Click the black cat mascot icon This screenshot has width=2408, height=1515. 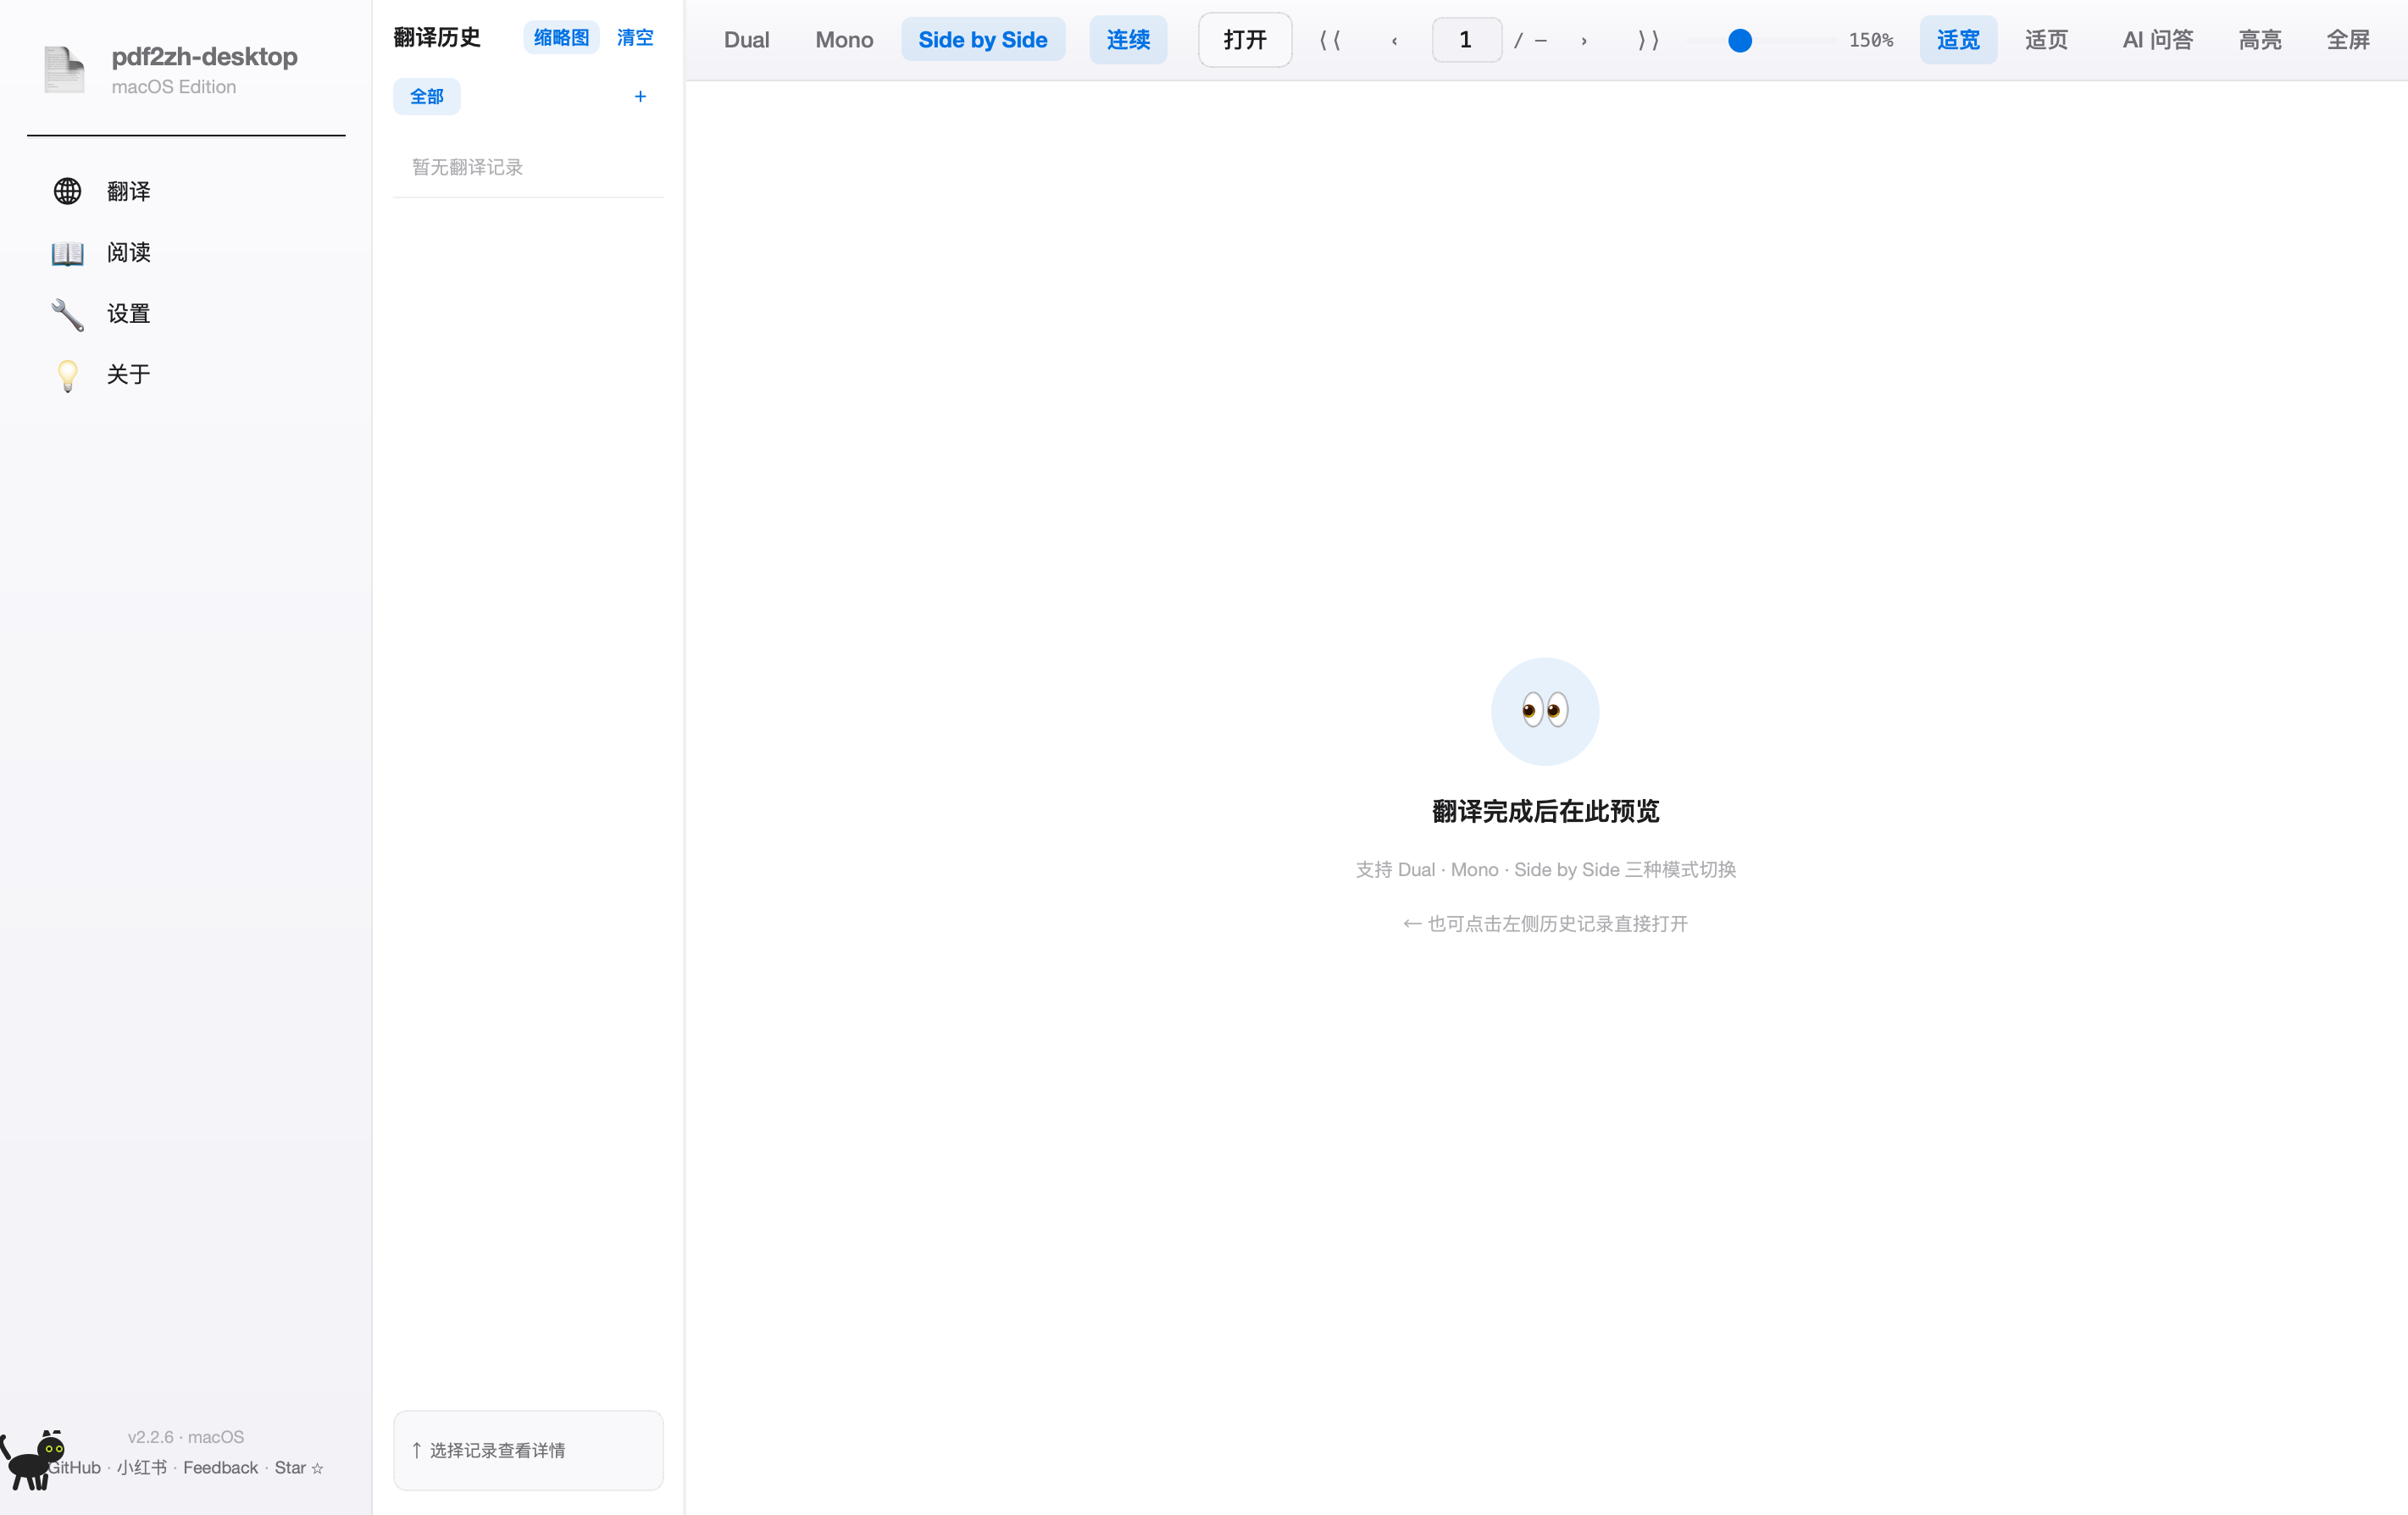pos(32,1460)
